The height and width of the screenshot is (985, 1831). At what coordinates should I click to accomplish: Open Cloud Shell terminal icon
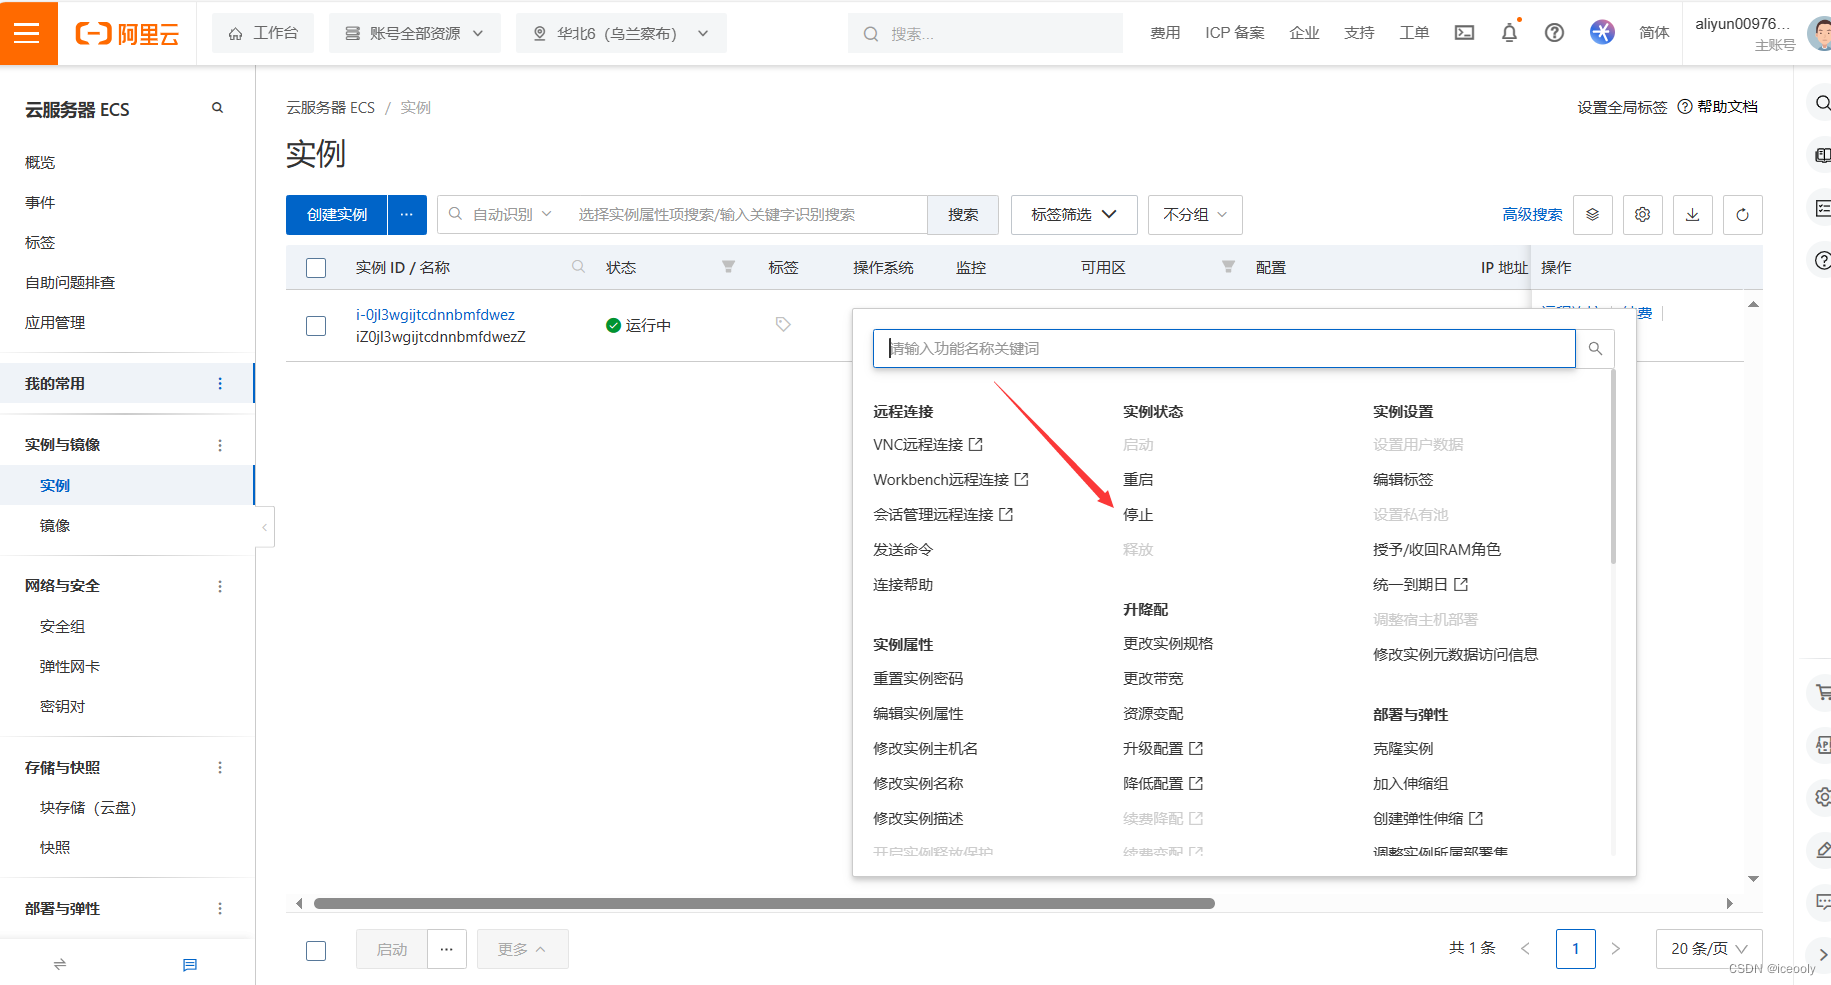point(1464,33)
